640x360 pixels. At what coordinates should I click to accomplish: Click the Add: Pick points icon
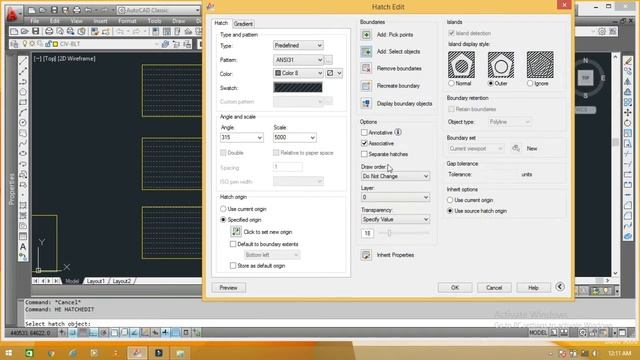(366, 35)
